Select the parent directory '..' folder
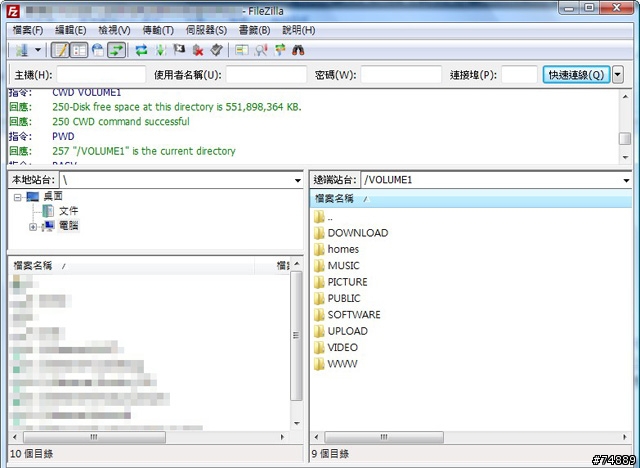Screen dimensions: 640x468 [x=330, y=217]
